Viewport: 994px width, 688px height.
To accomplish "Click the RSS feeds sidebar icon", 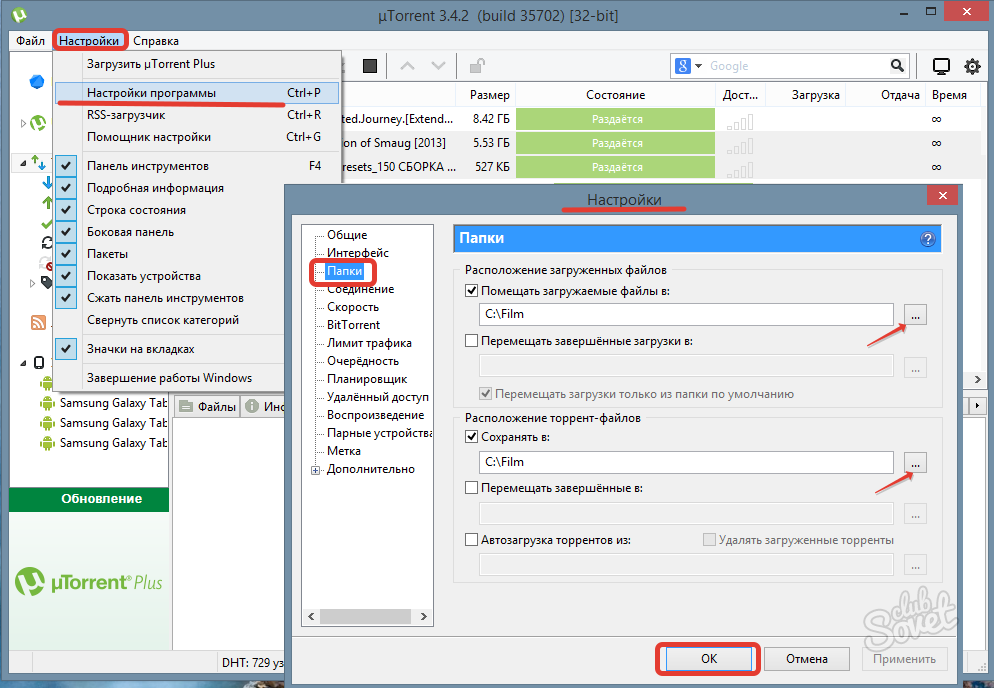I will [38, 322].
